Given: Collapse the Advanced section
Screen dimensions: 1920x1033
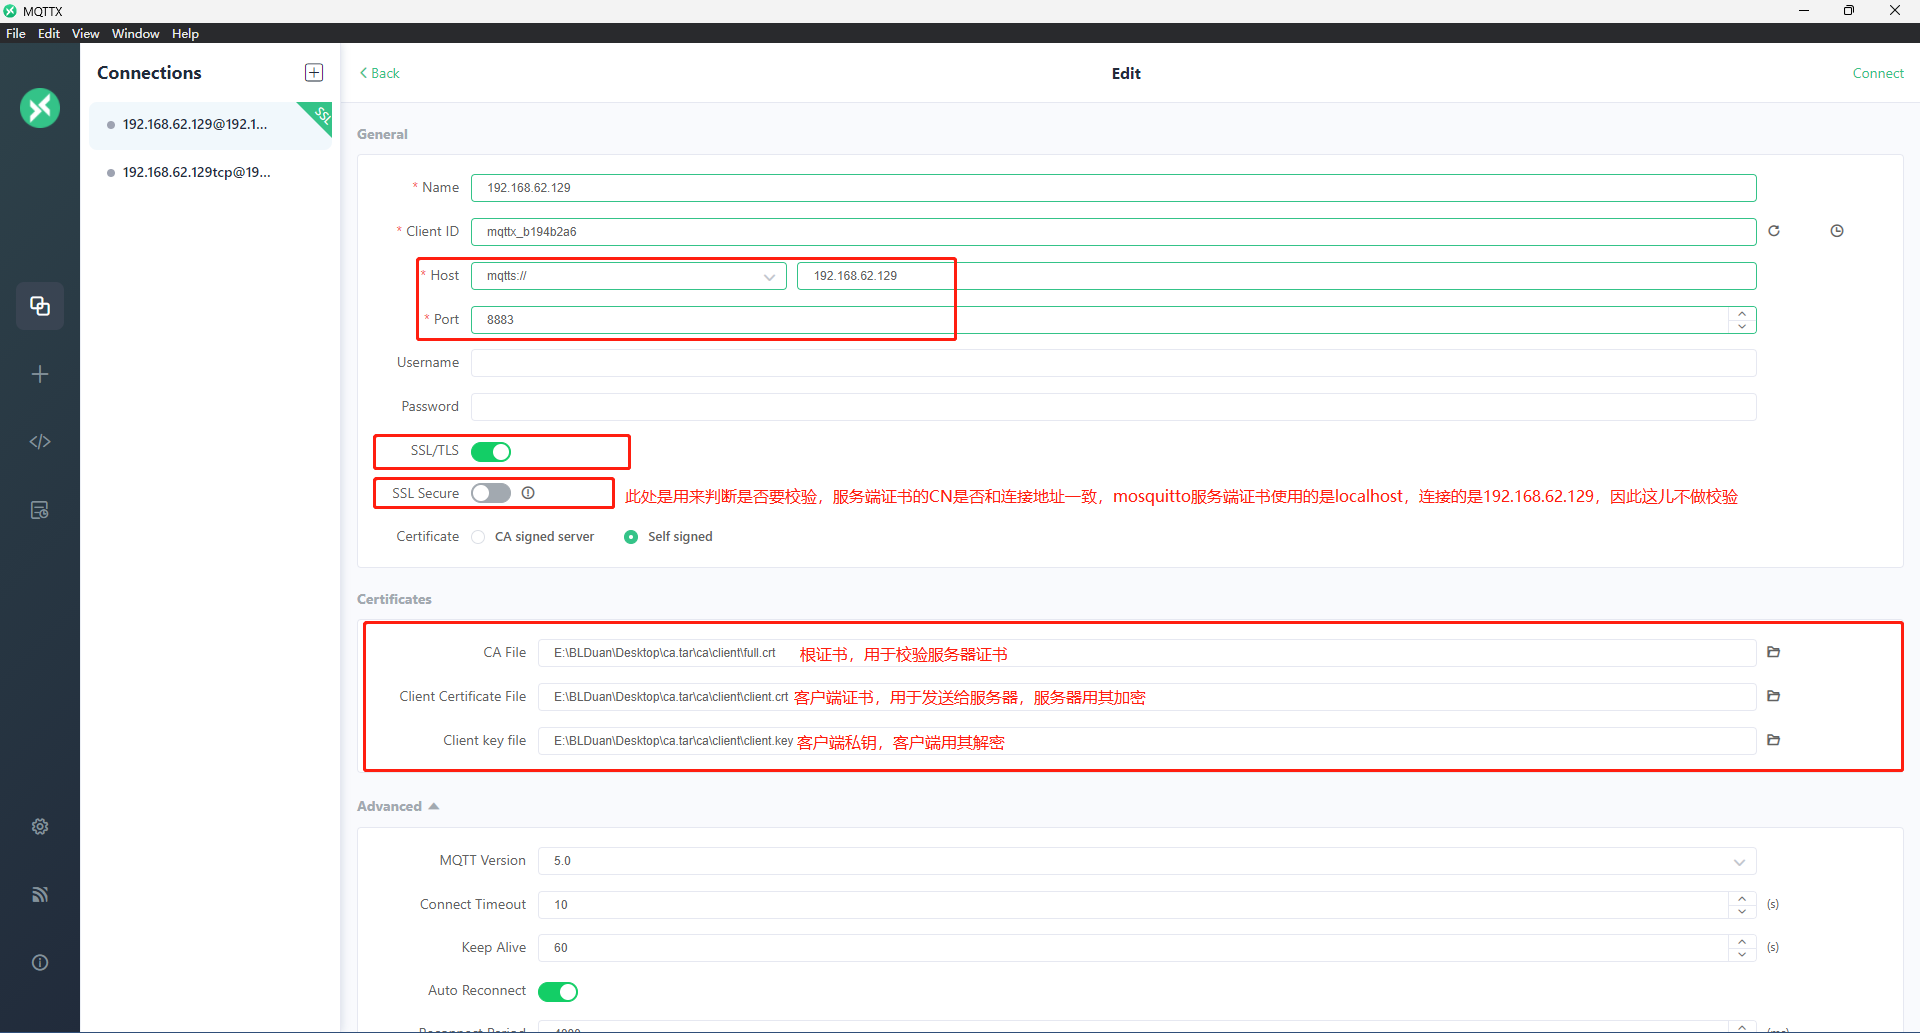Looking at the screenshot, I should (x=433, y=806).
